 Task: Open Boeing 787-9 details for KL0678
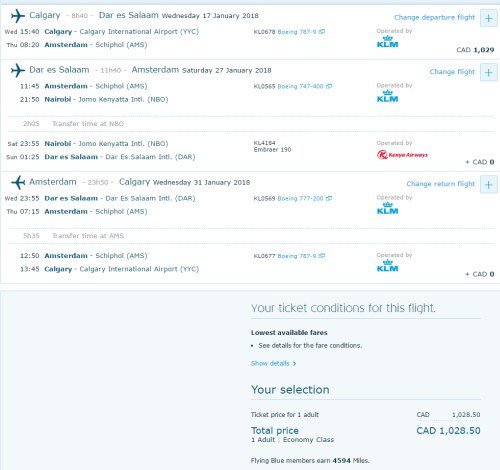pos(297,32)
